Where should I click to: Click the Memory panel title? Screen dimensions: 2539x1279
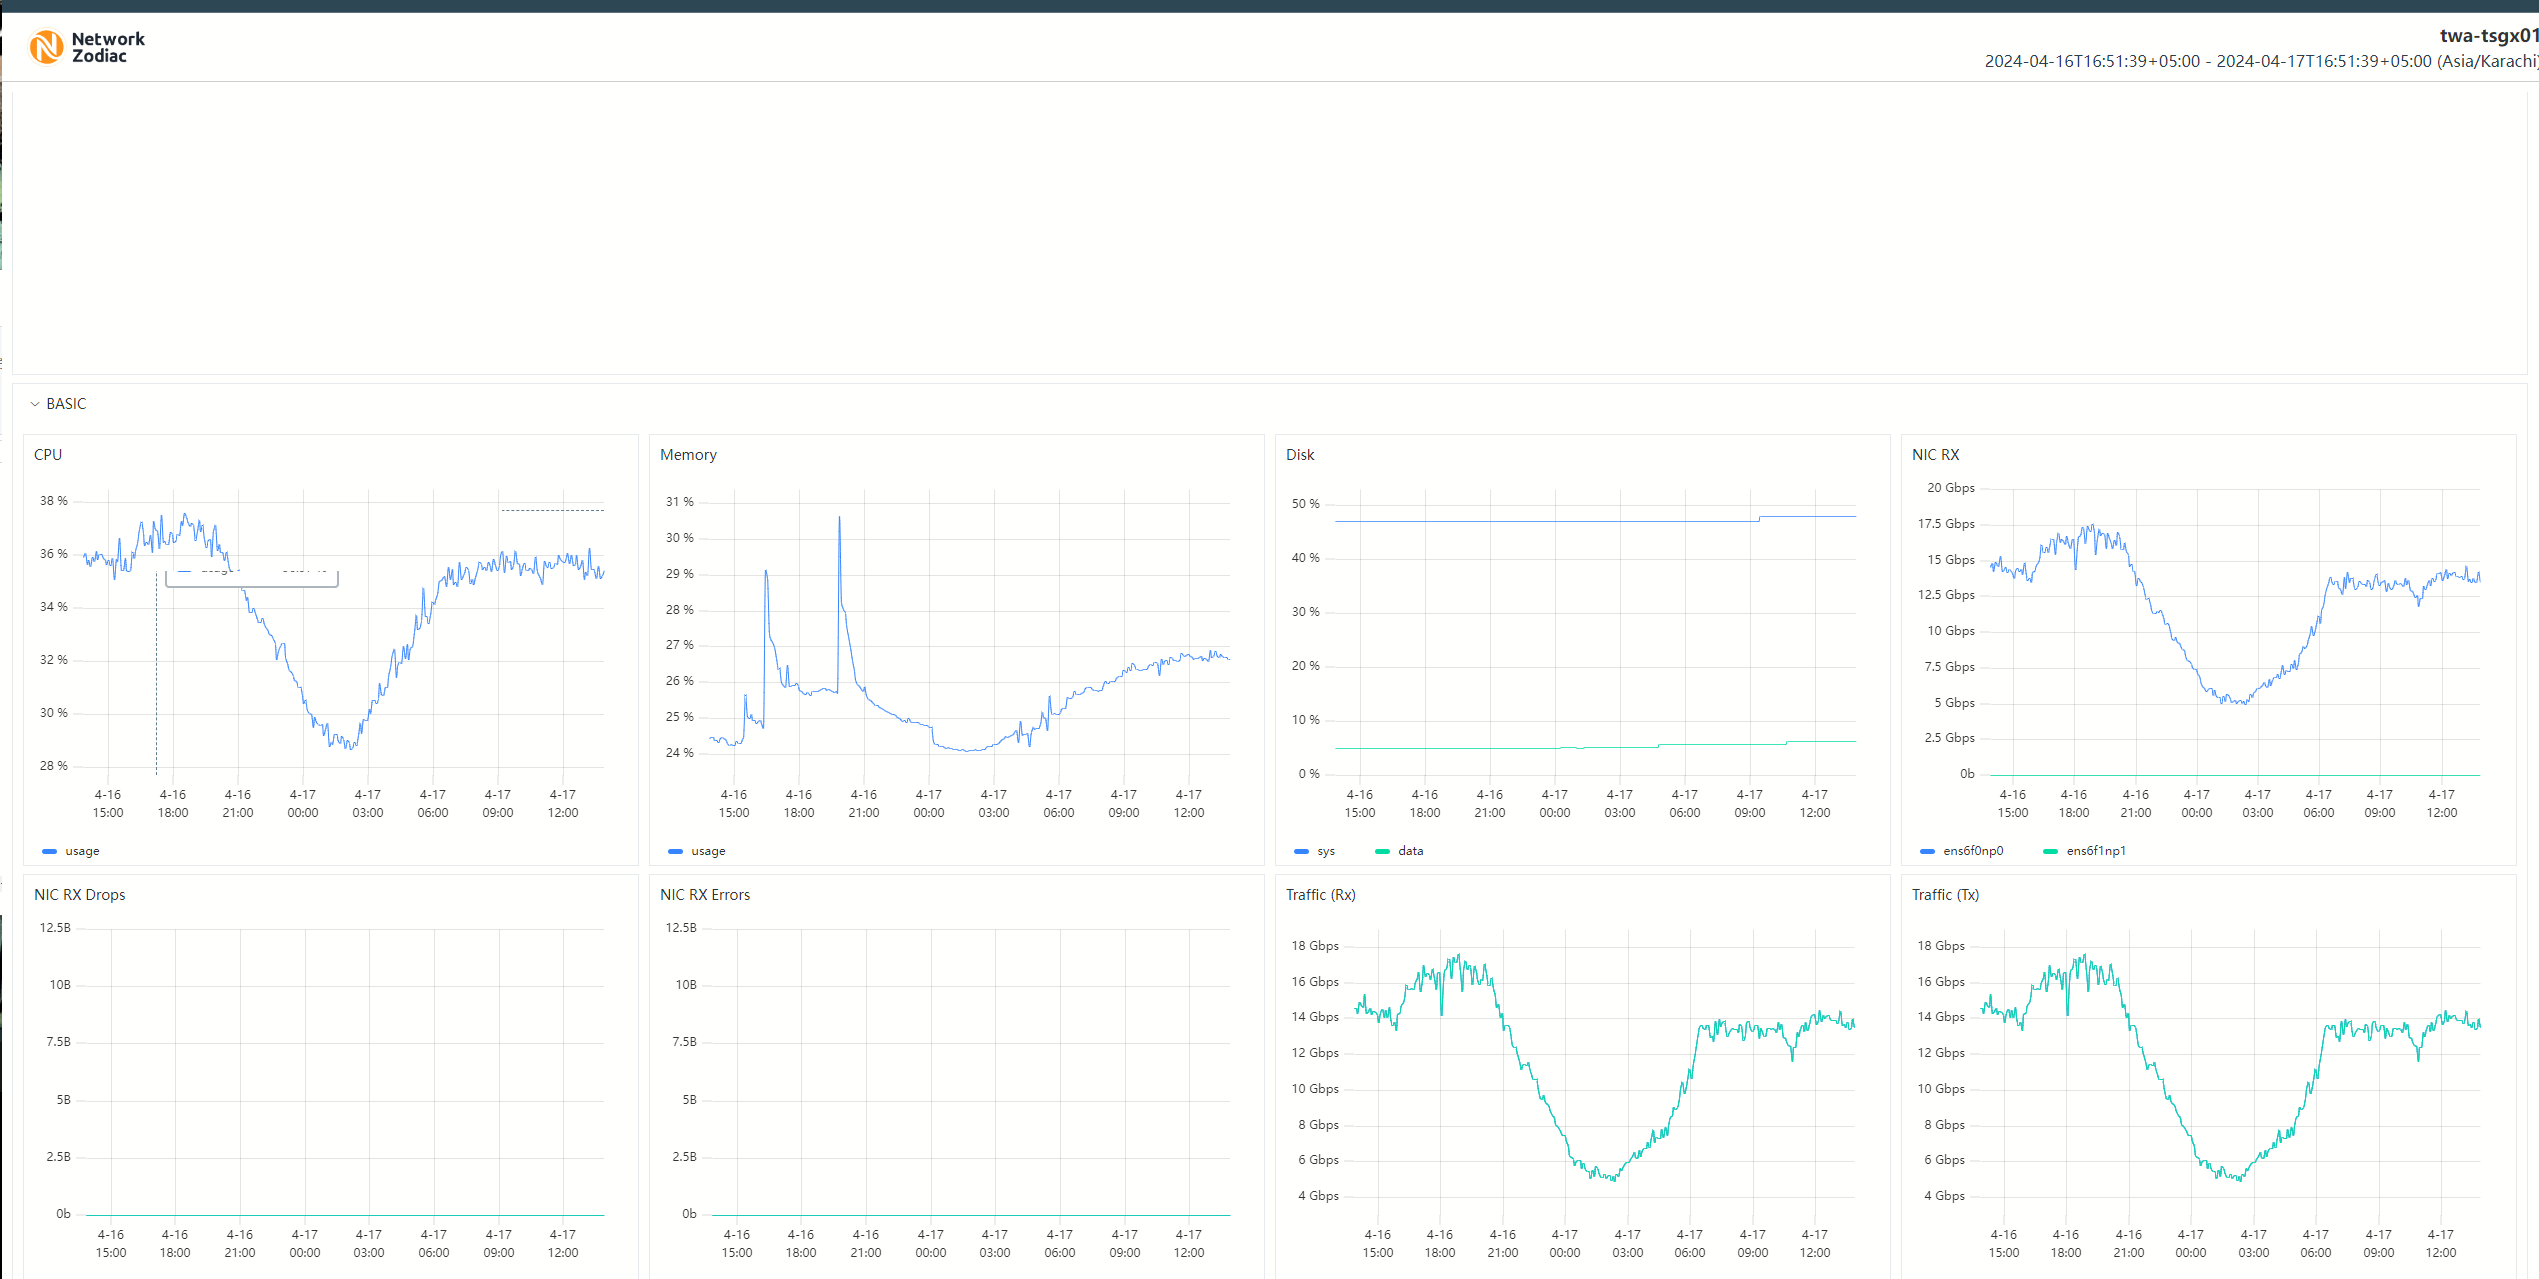coord(688,455)
